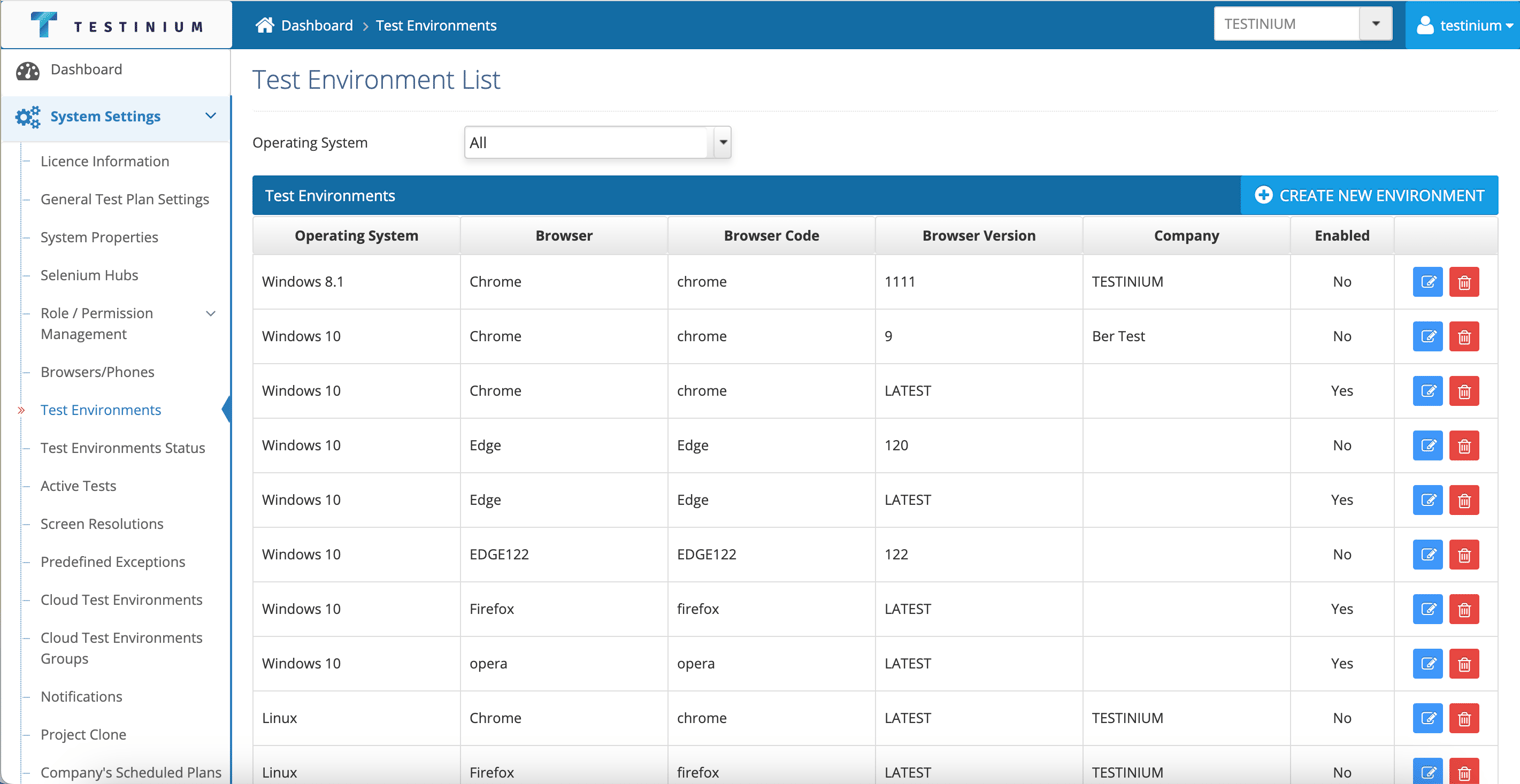
Task: Edit the Windows 8.1 Chrome environment
Action: 1428,282
